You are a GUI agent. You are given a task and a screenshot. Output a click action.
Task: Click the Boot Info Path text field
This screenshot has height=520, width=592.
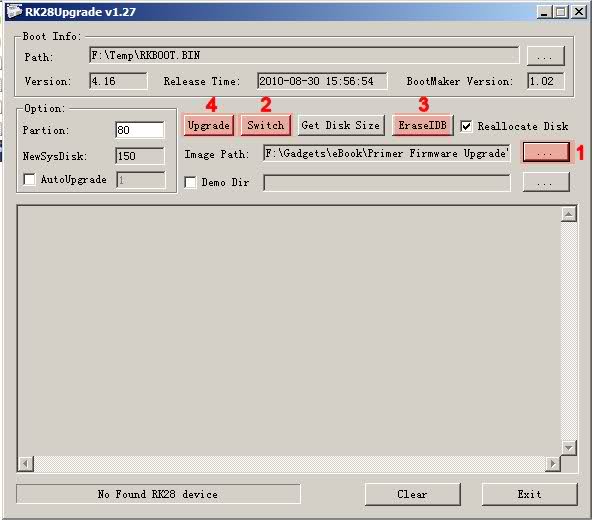pyautogui.click(x=304, y=56)
